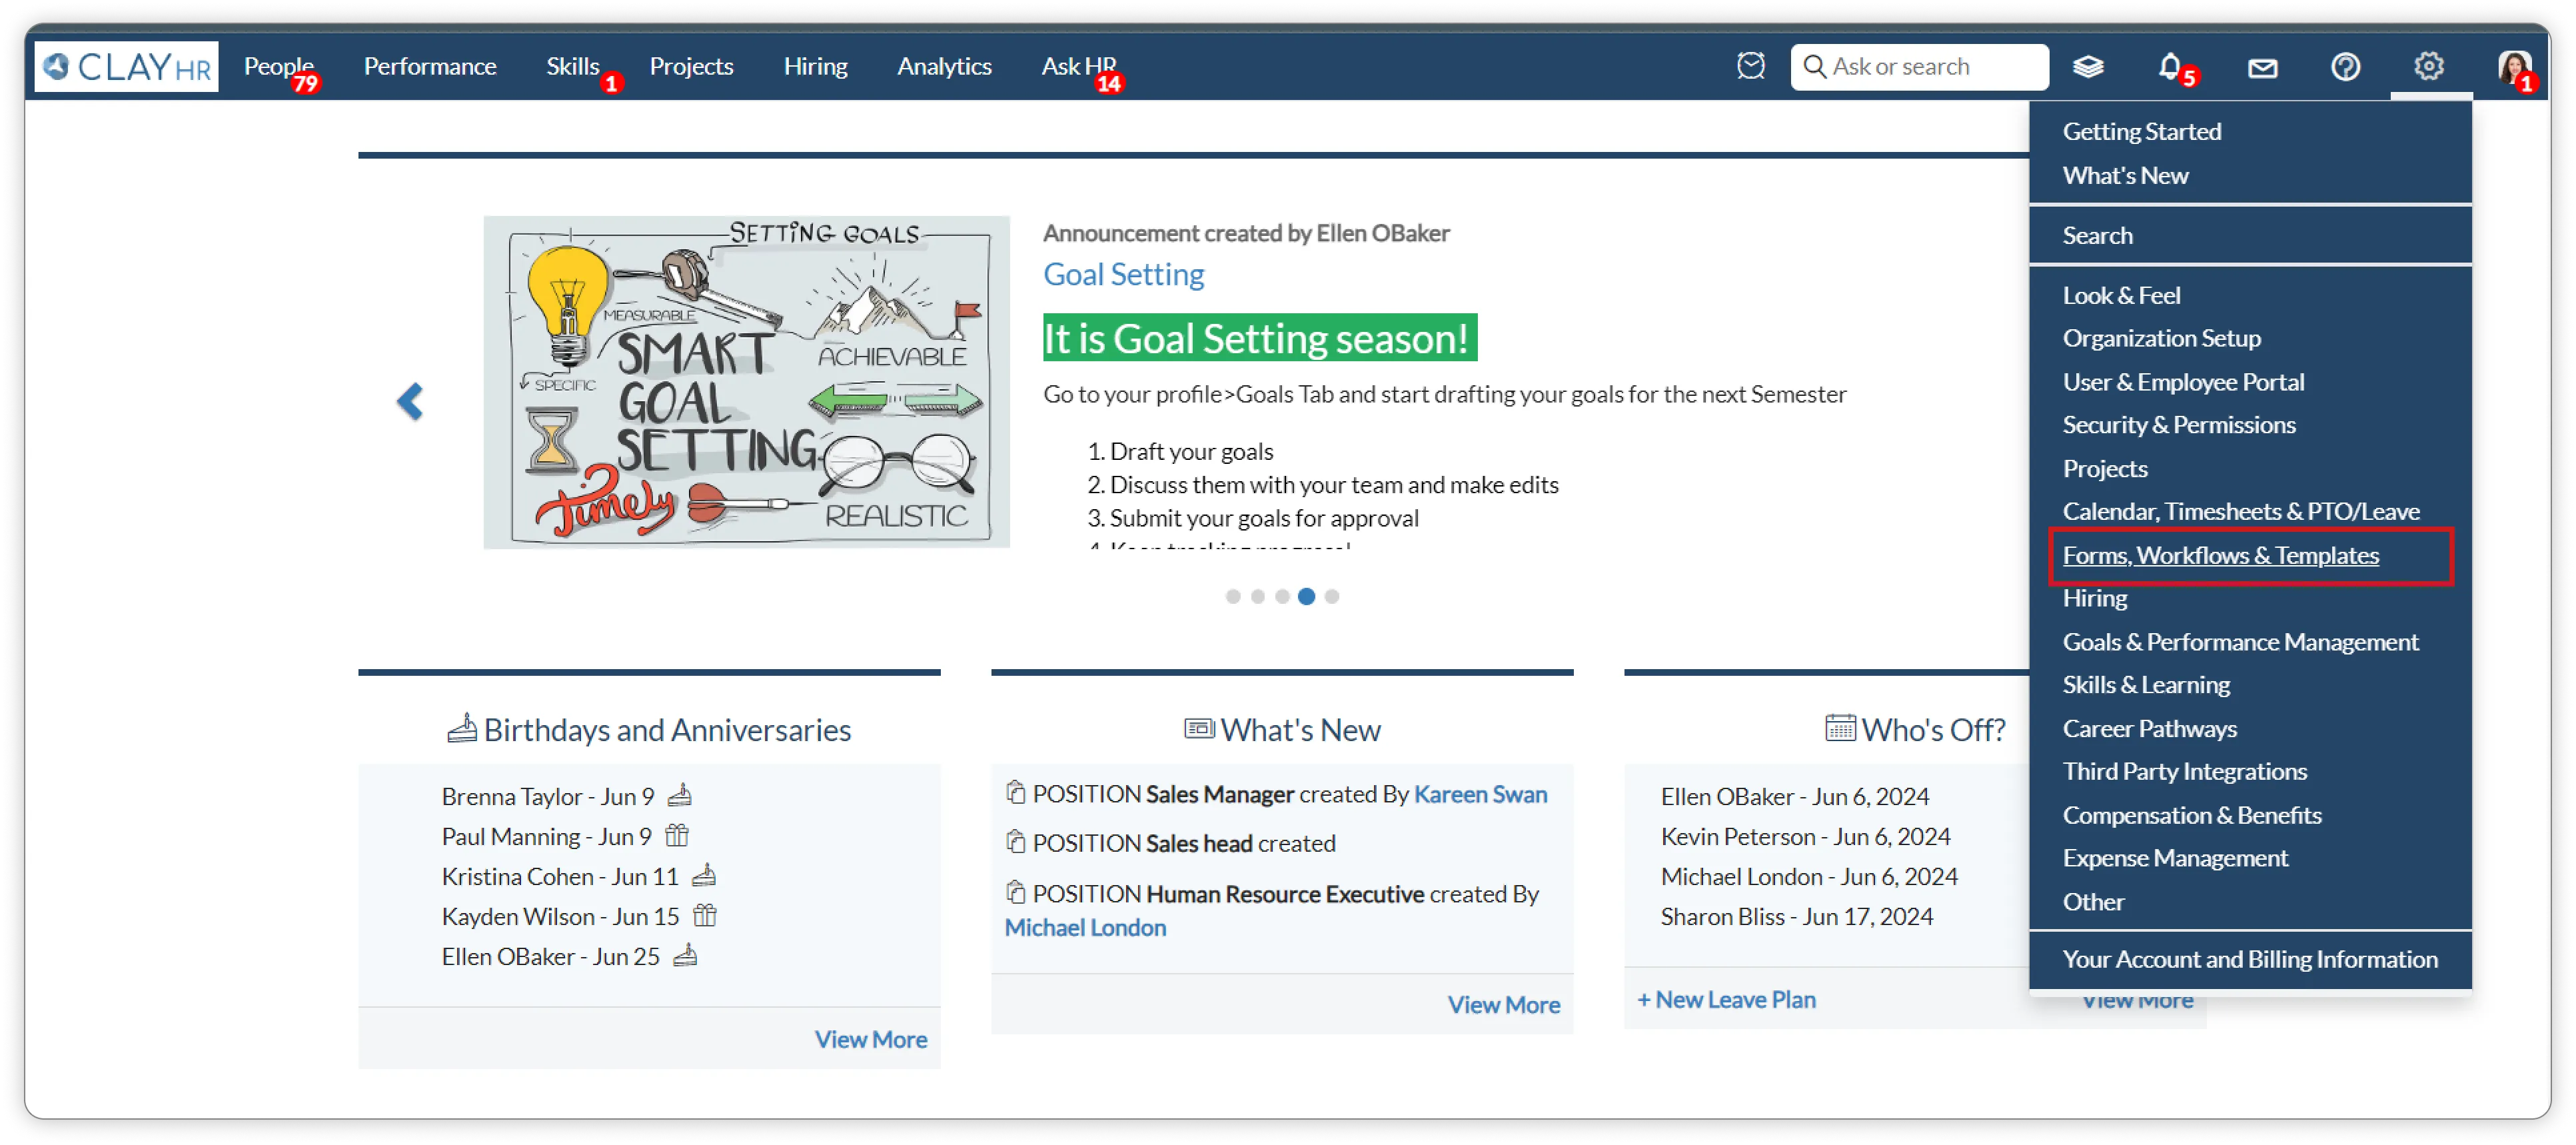This screenshot has height=1145, width=2576.
Task: Open the layers stack icon
Action: pos(2088,67)
